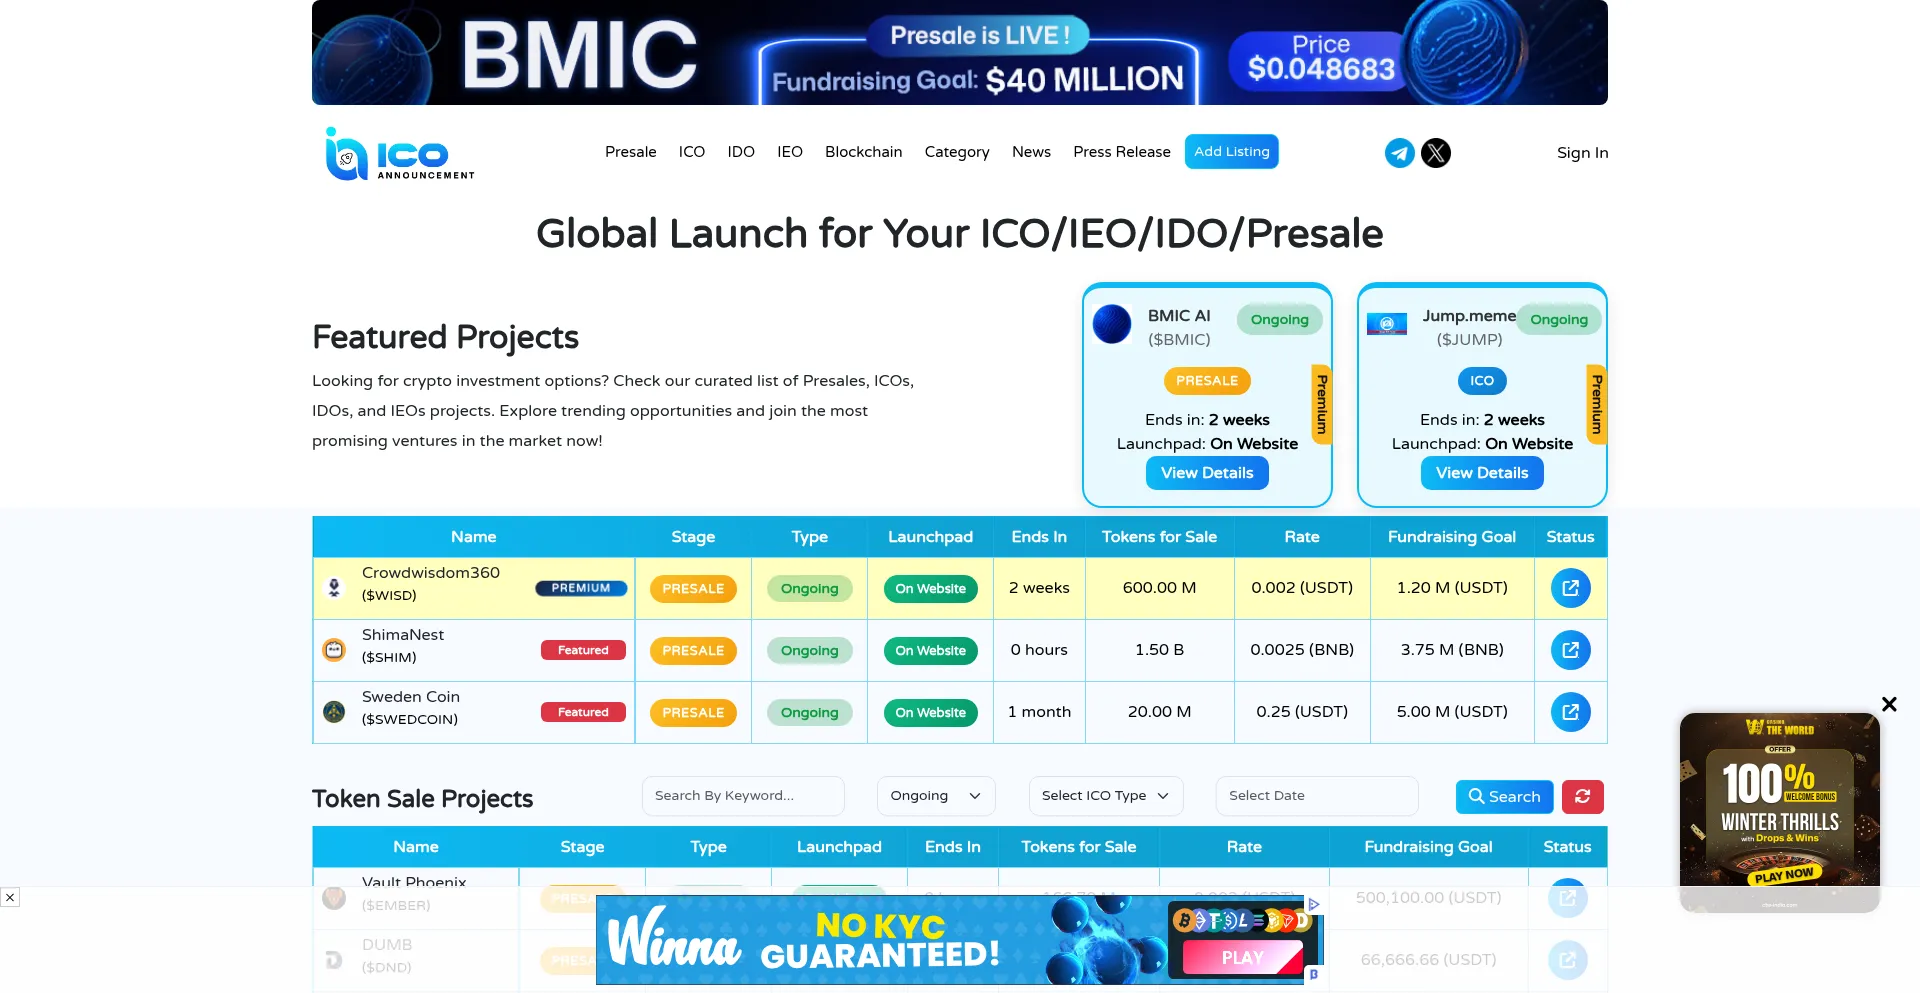Click the '20.00 M' tokens for sale cell

(x=1159, y=712)
